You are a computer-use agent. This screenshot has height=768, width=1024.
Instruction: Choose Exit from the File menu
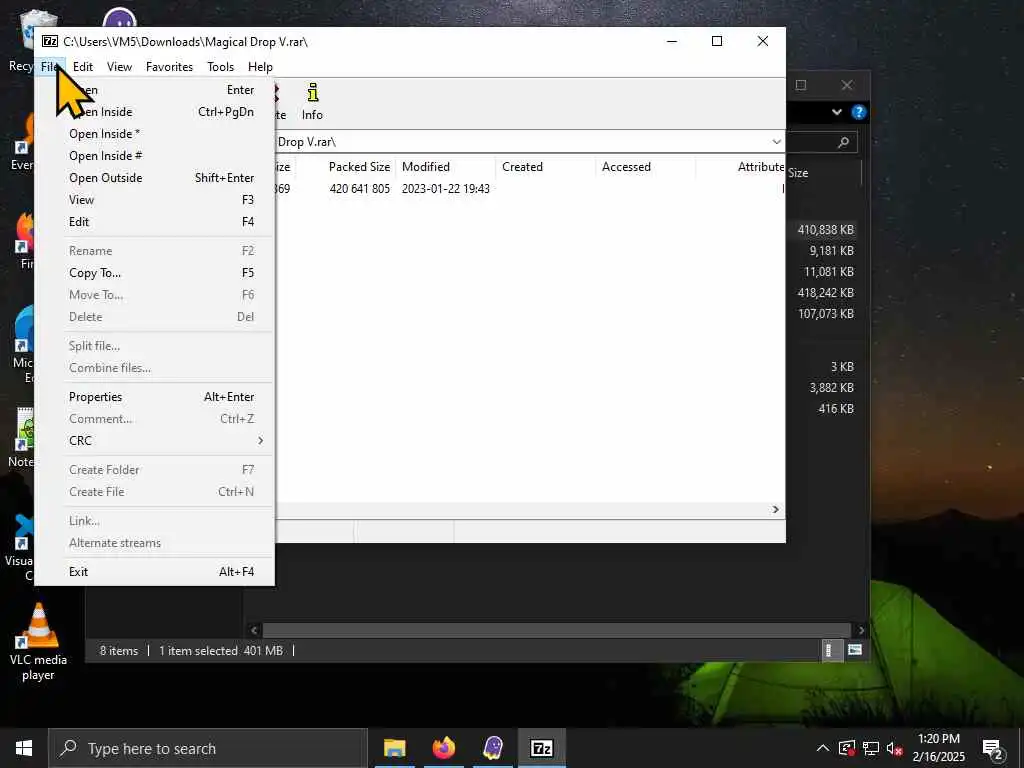coord(155,572)
